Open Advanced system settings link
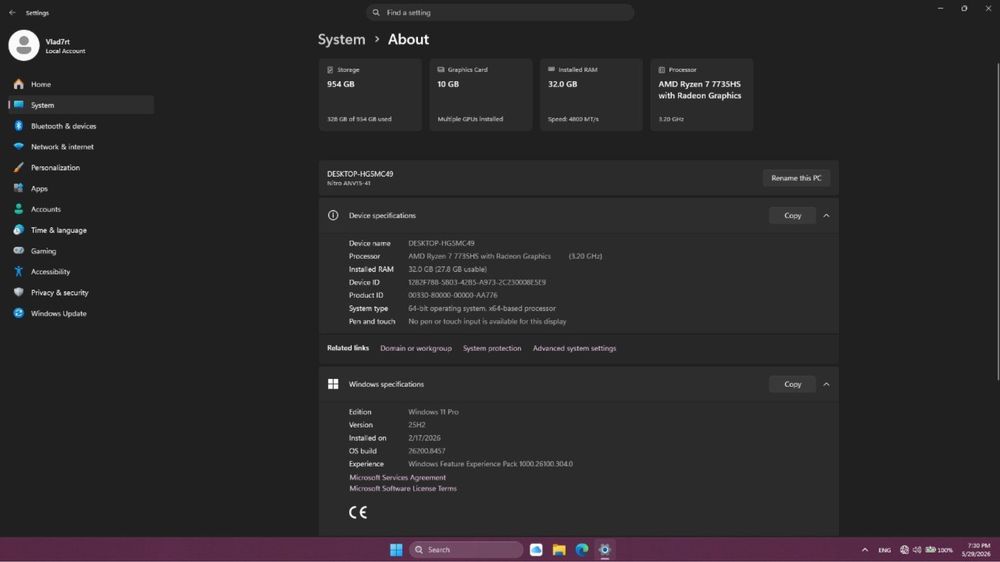The image size is (1000, 562). [x=574, y=348]
